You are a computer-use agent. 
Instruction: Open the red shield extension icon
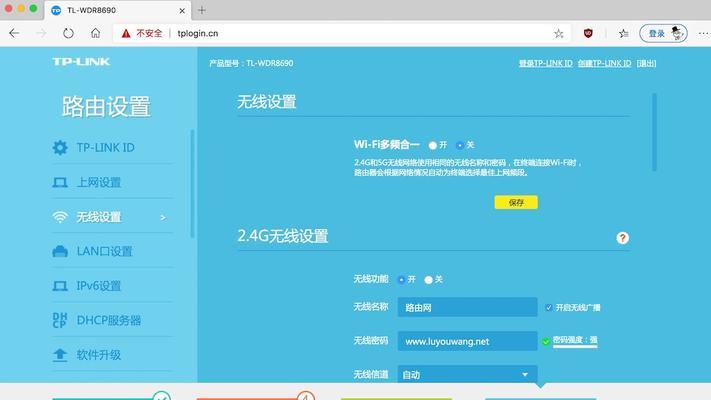tap(588, 33)
